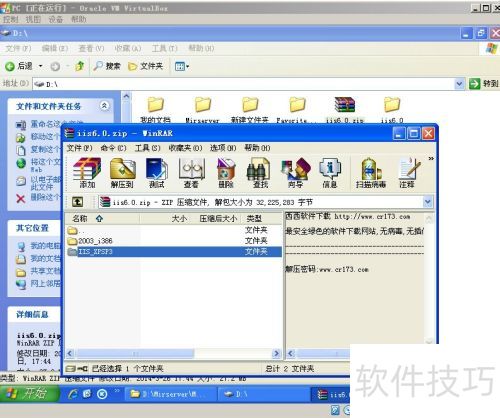The width and height of the screenshot is (500, 418).
Task: Open WinRAR File (文件) menu
Action: (79, 148)
